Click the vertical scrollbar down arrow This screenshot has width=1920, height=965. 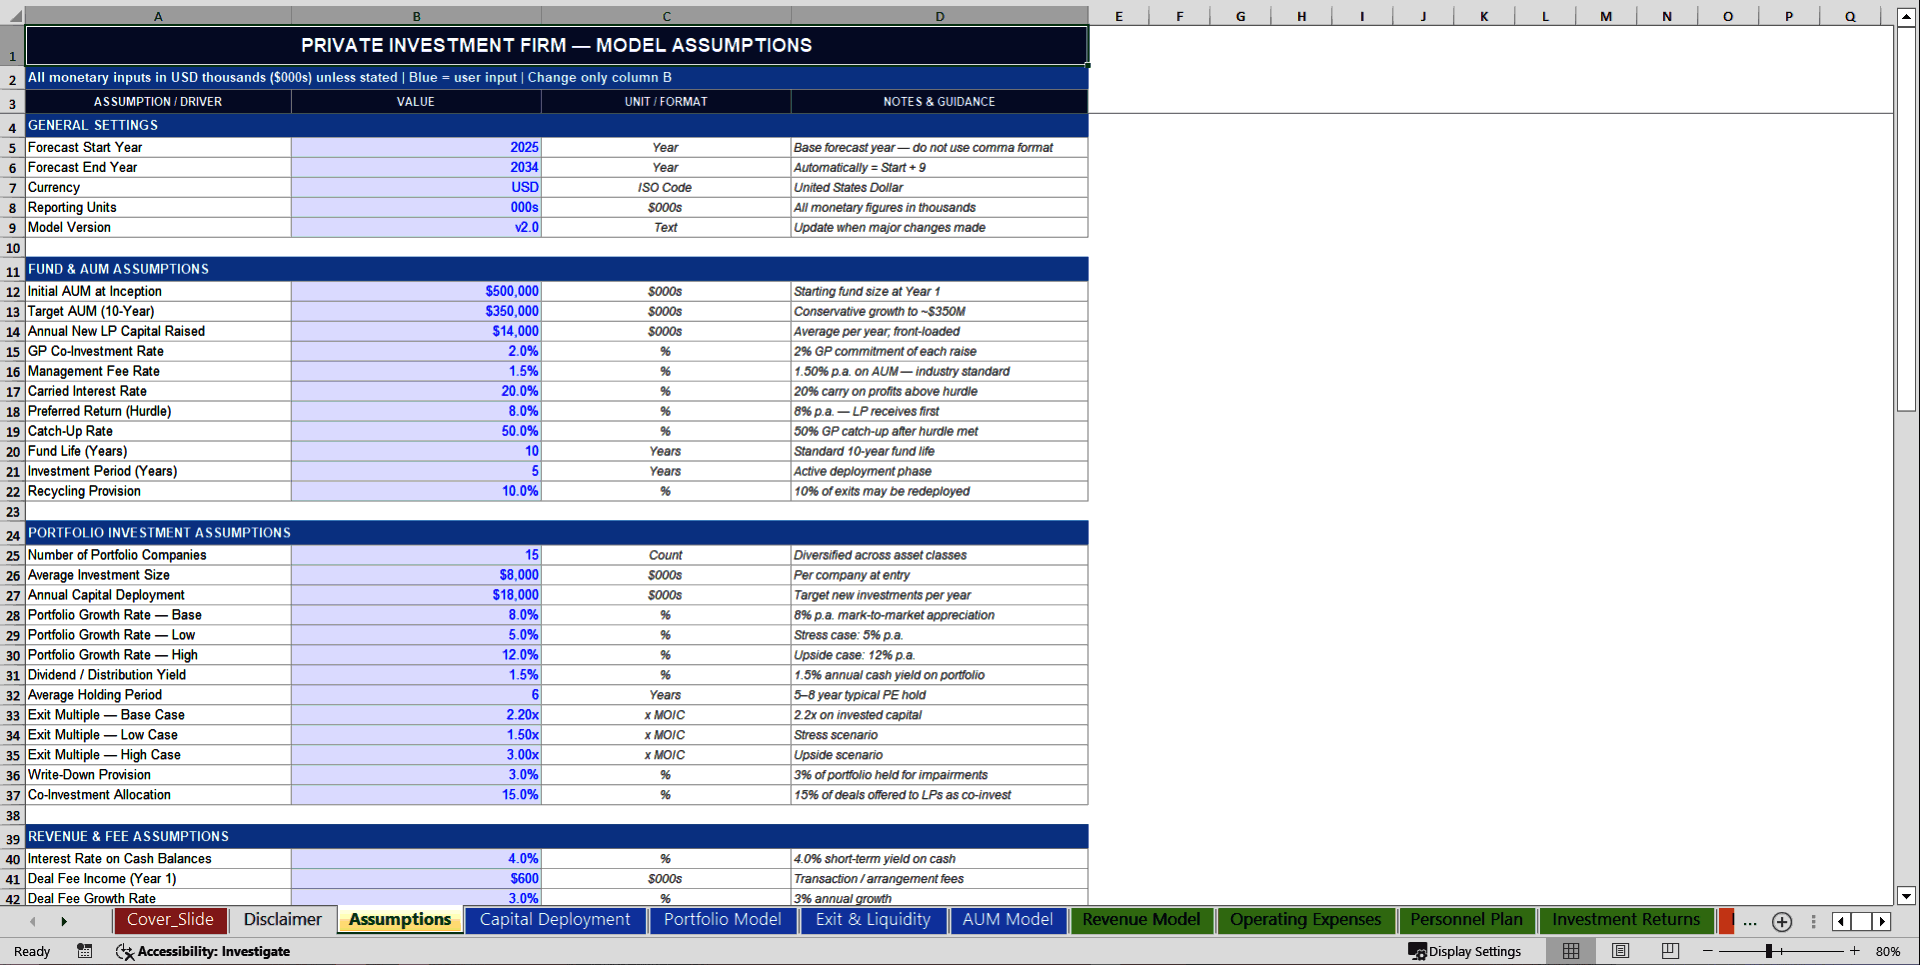pos(1908,897)
